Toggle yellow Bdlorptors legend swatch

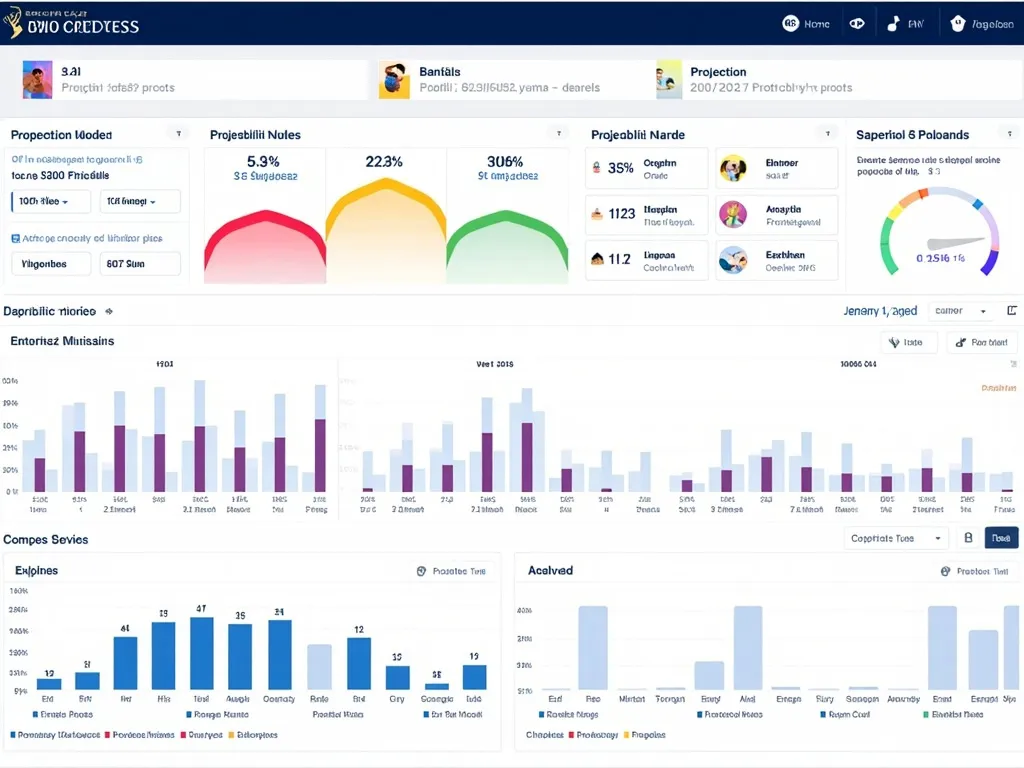click(x=231, y=735)
